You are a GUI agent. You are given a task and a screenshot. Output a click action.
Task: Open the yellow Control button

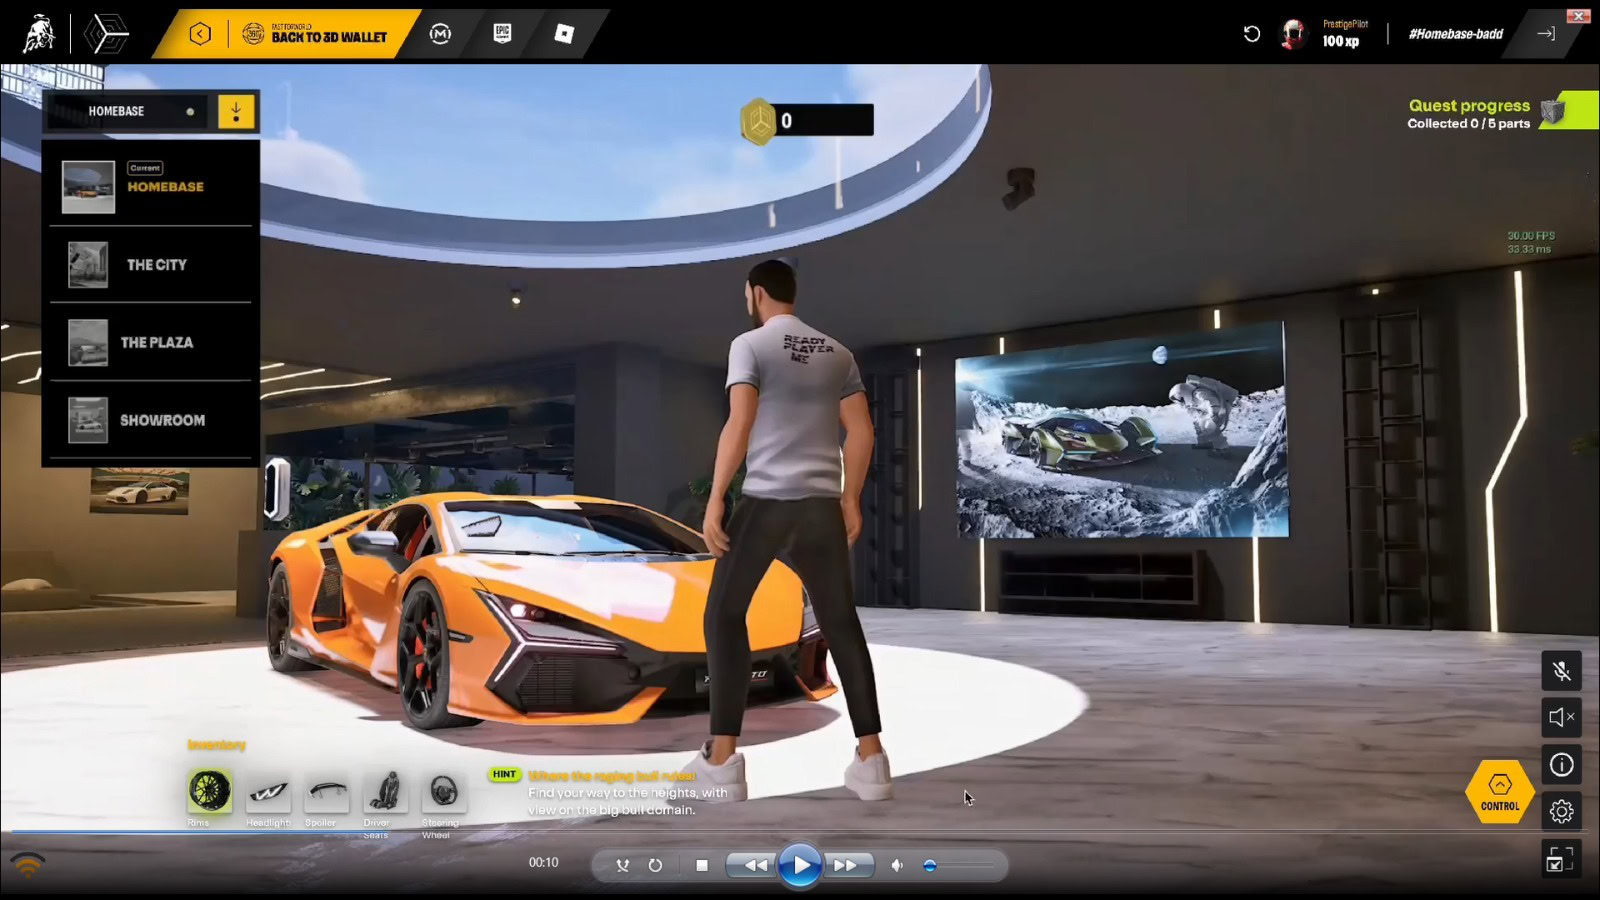coord(1499,792)
